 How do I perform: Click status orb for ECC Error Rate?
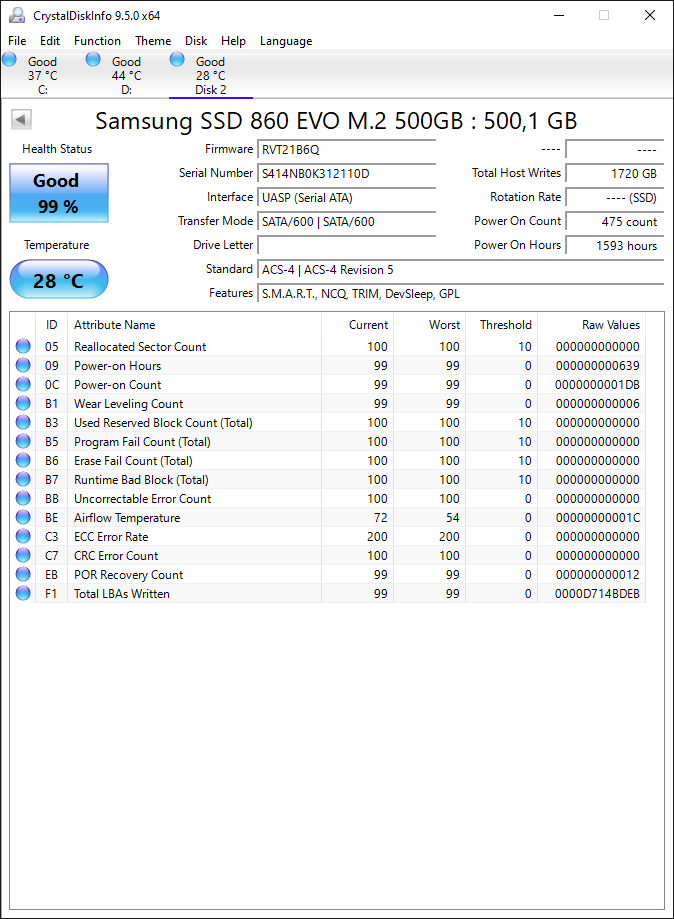point(23,536)
